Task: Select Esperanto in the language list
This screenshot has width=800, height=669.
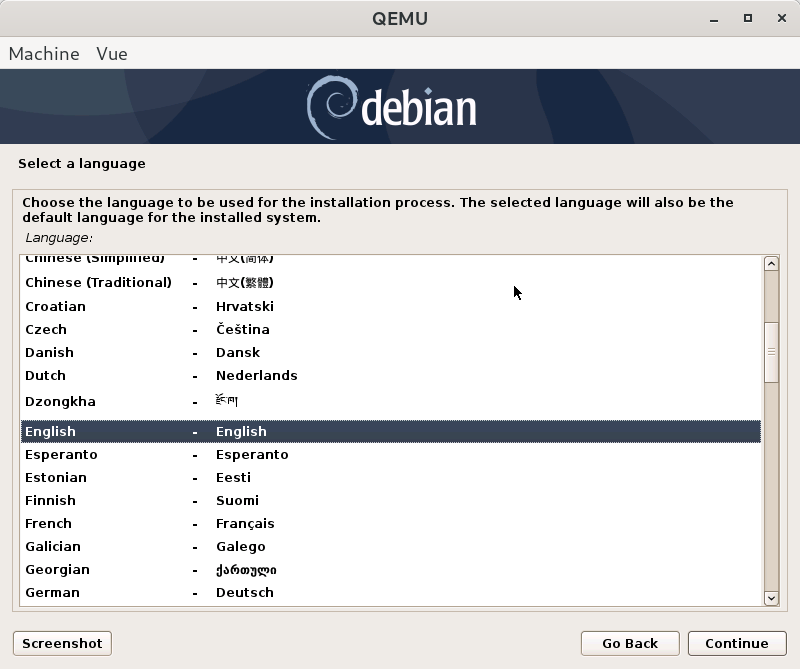Action: 61,454
